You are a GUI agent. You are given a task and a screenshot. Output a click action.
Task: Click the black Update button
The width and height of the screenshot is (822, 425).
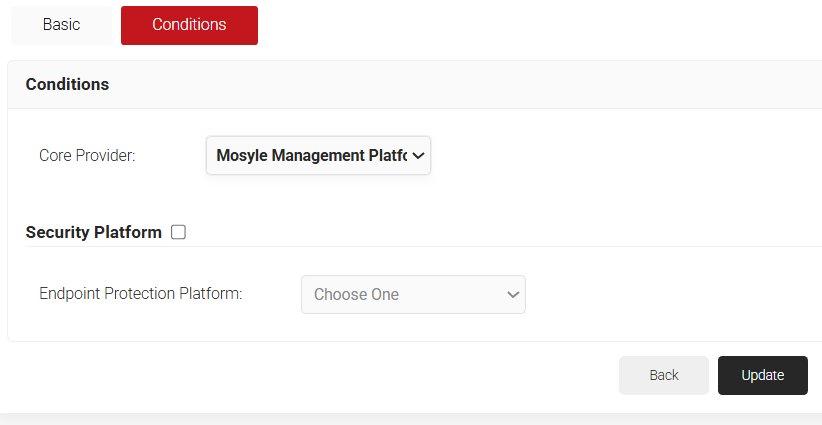[x=762, y=375]
